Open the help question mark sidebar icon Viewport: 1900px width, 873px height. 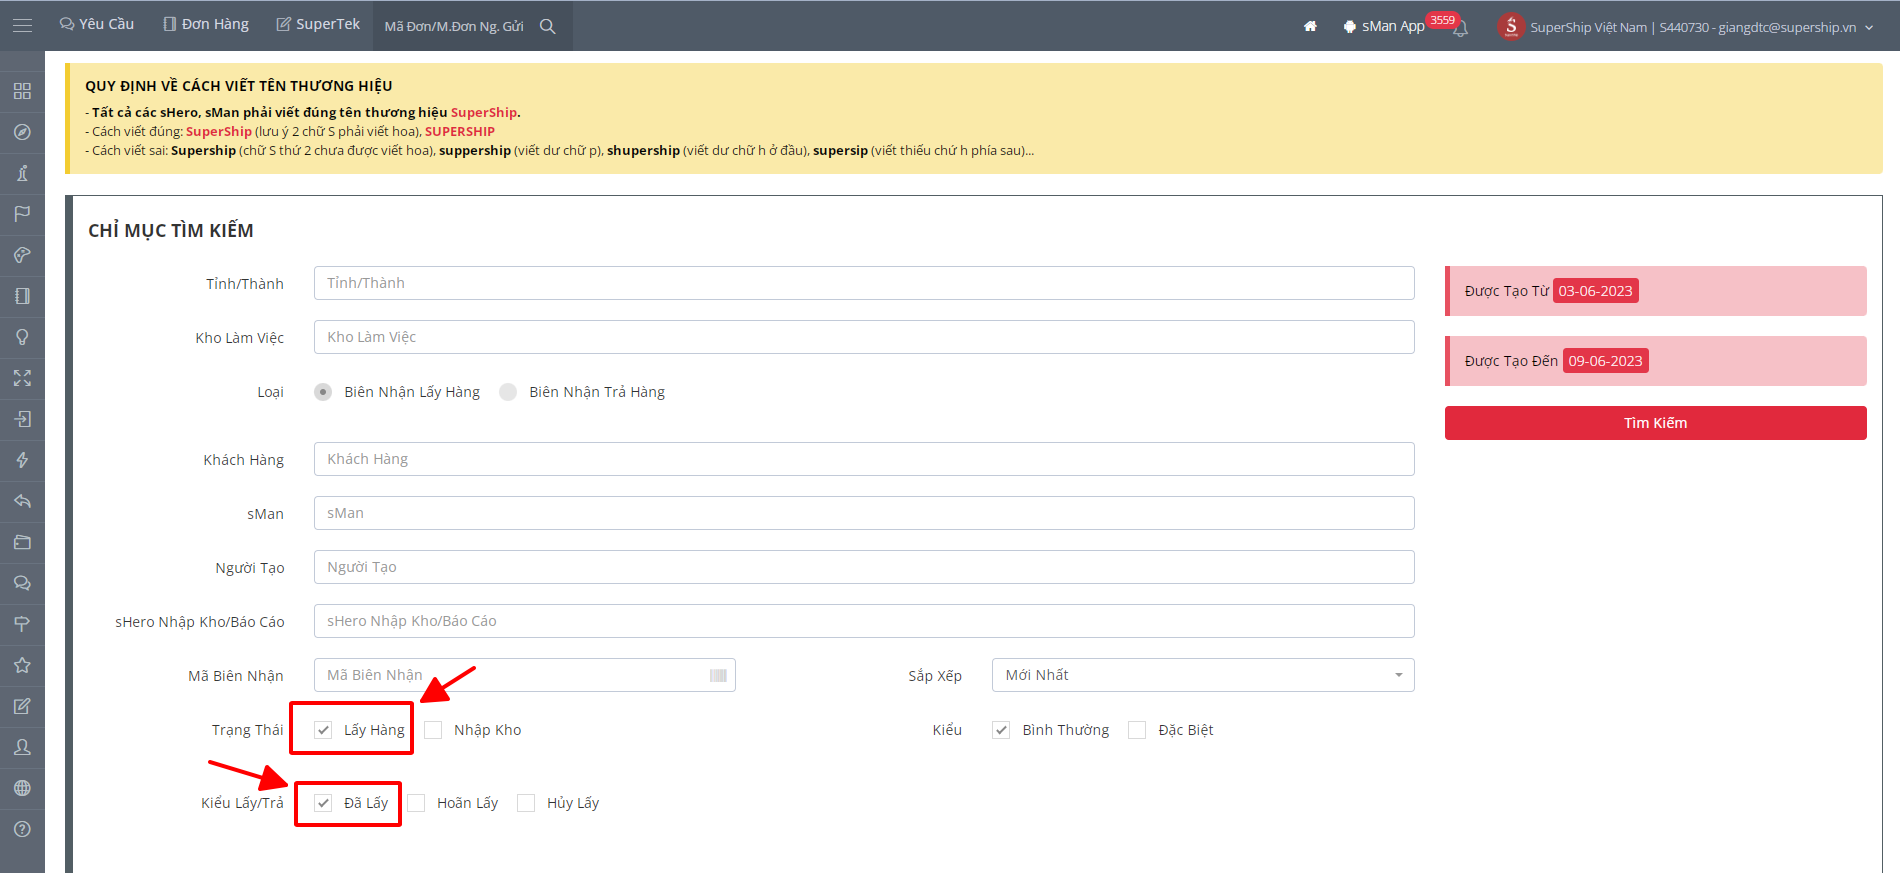click(x=22, y=829)
